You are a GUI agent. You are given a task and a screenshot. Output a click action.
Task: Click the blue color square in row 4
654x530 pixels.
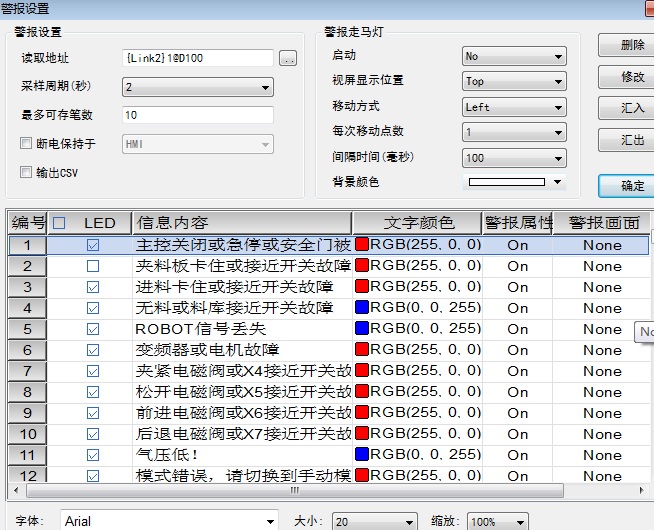pos(362,308)
